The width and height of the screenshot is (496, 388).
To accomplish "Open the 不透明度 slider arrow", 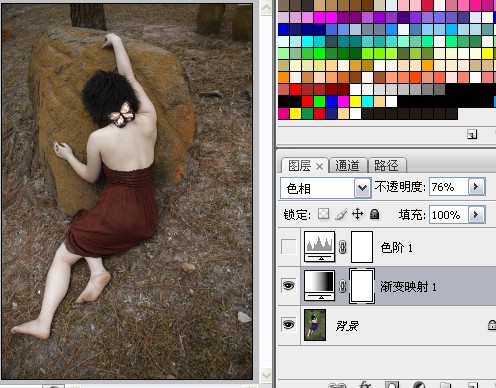I will tap(476, 187).
